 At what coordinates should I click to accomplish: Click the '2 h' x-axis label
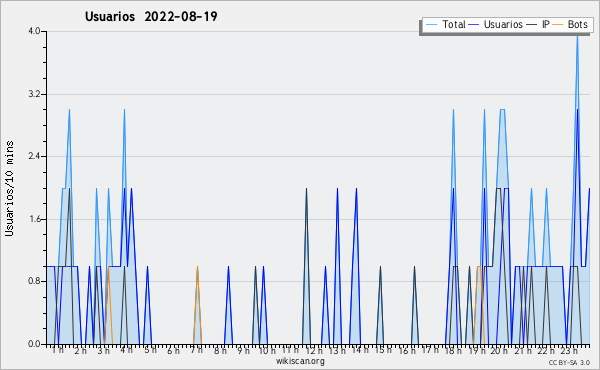[81, 351]
